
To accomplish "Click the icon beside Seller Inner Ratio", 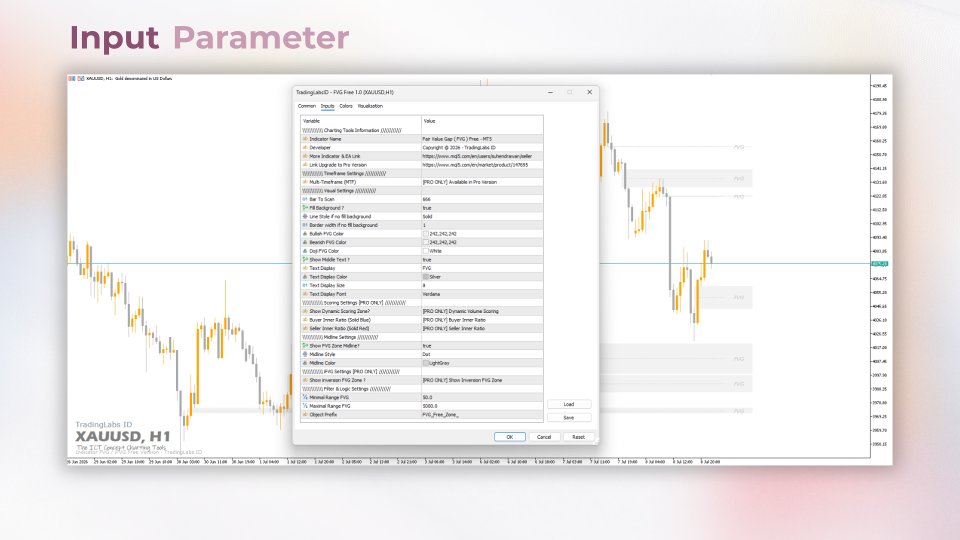I will click(x=305, y=328).
